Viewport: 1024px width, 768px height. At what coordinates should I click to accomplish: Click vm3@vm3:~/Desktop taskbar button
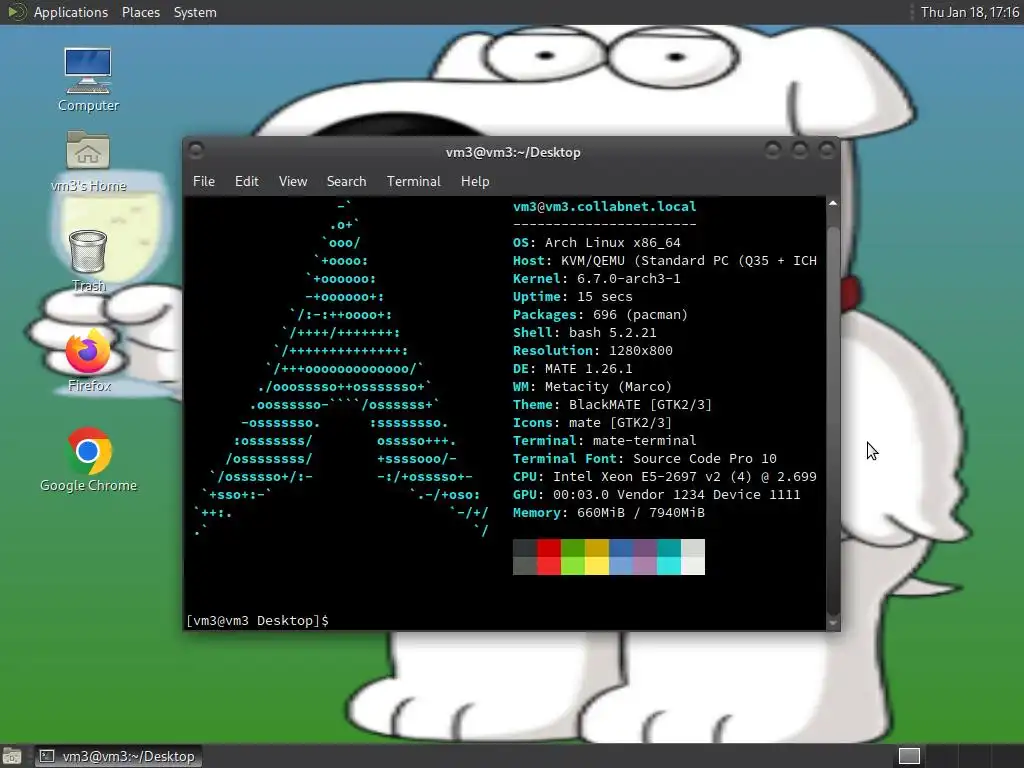point(119,756)
